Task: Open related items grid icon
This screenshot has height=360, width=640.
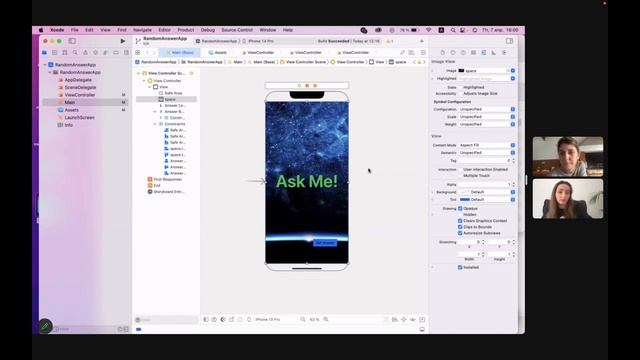Action: [x=138, y=53]
